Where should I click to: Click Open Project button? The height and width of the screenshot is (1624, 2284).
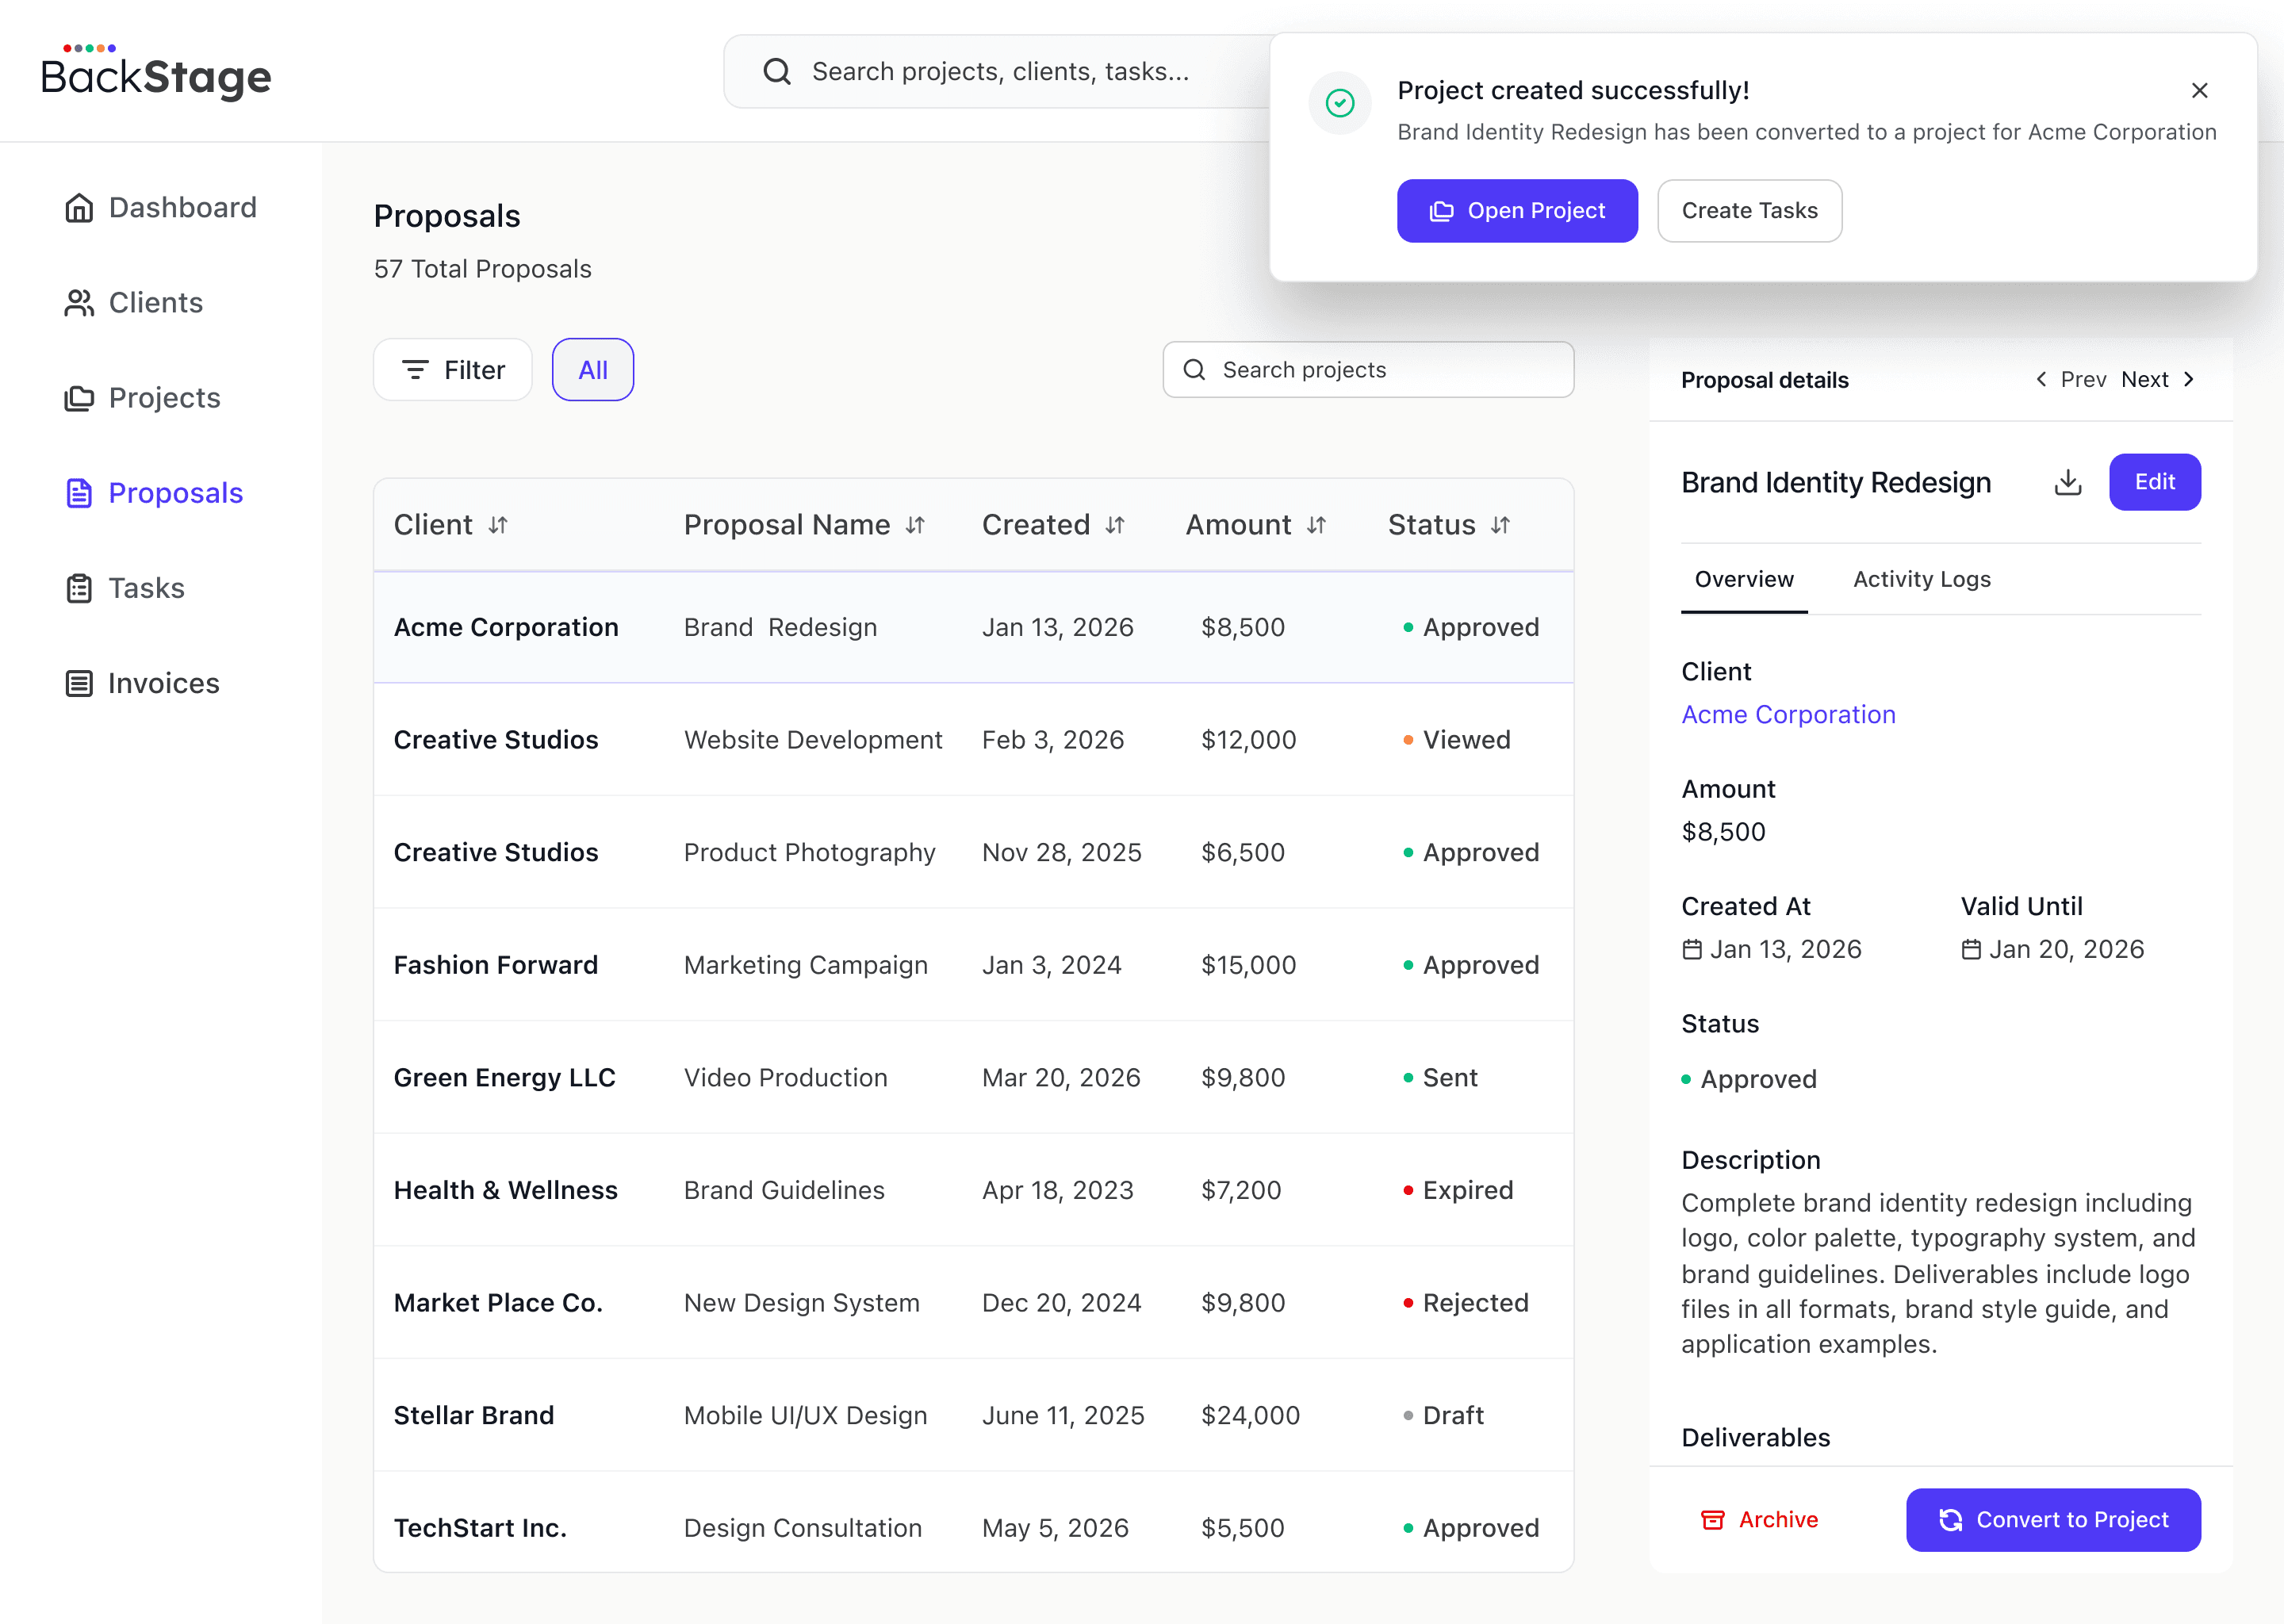coord(1516,211)
